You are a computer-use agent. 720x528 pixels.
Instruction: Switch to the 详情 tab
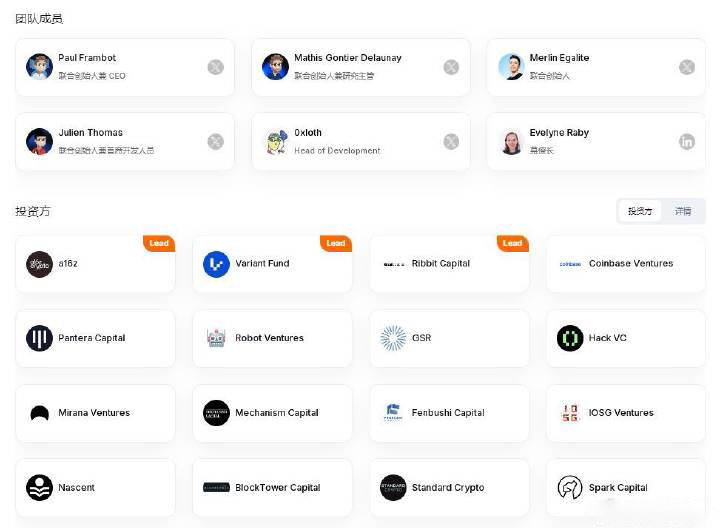click(683, 211)
